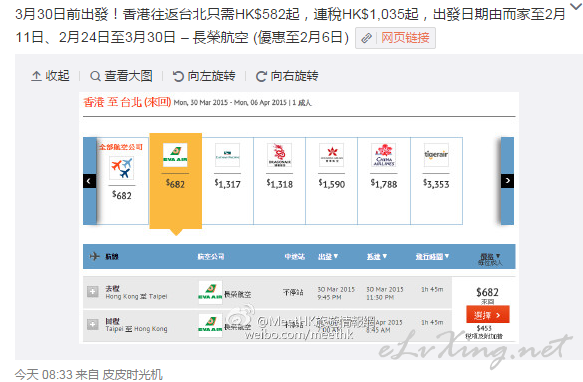Click the 今天 08:33 post timestamp
583x382 pixels.
43,375
